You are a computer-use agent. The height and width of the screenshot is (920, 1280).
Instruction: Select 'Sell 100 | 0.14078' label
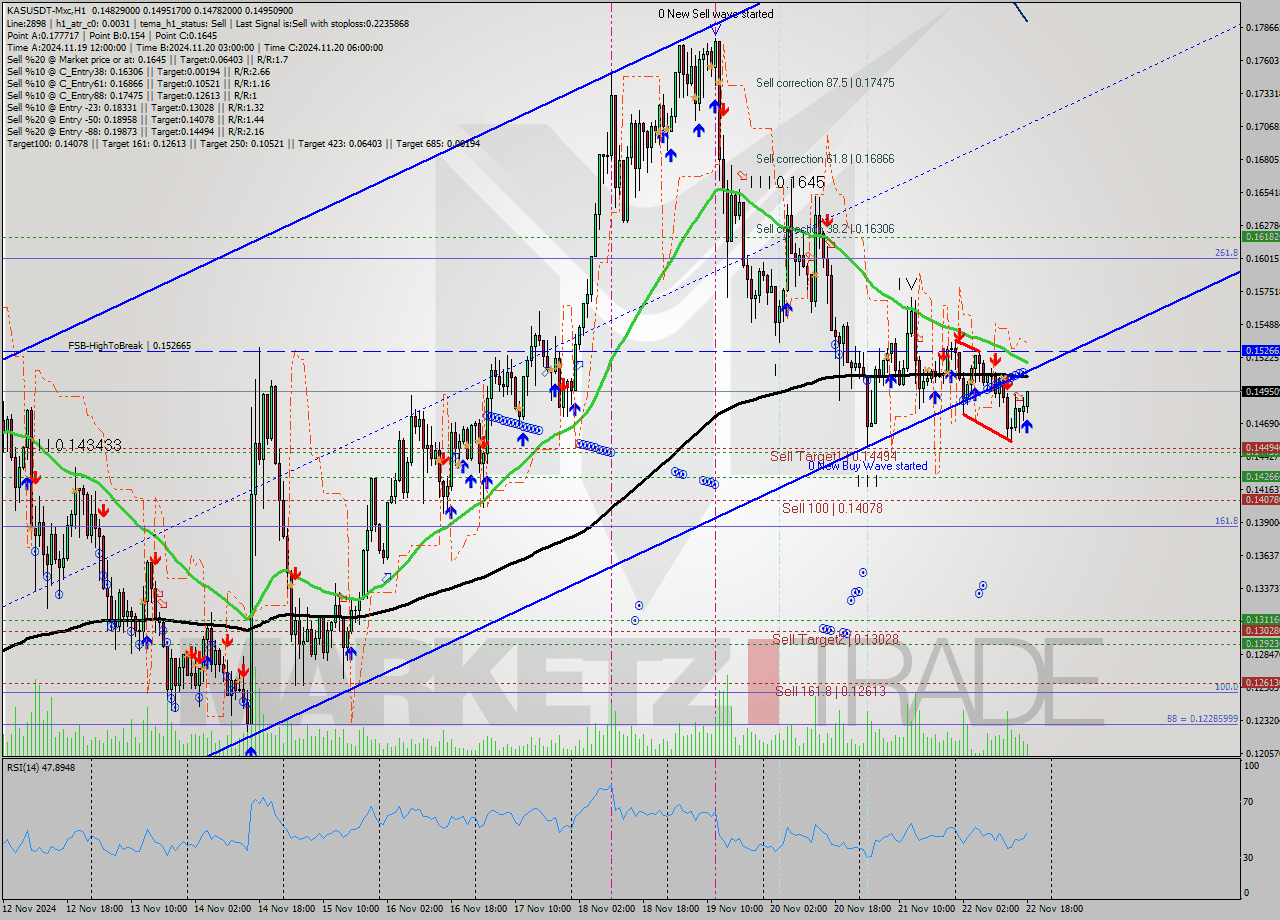(x=832, y=508)
